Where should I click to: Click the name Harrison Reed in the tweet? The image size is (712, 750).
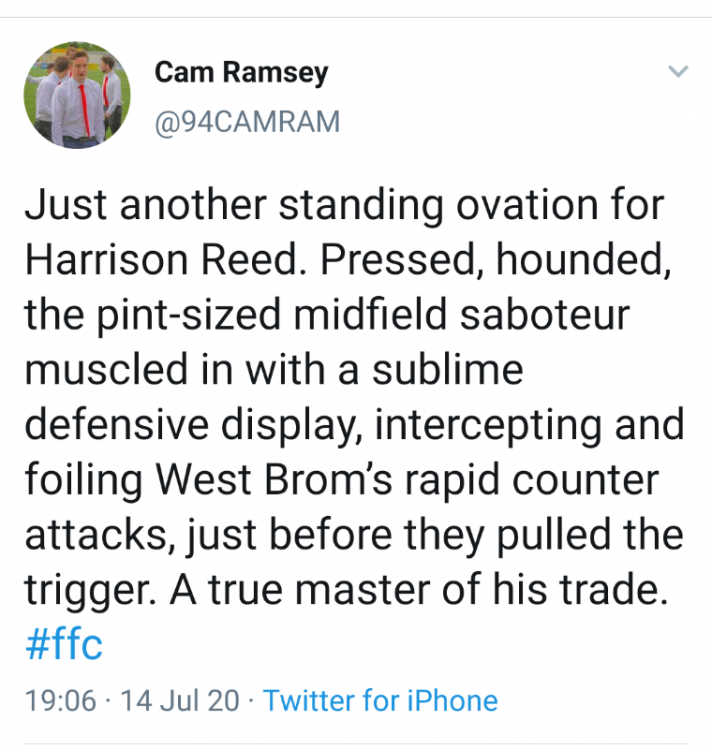pyautogui.click(x=160, y=262)
